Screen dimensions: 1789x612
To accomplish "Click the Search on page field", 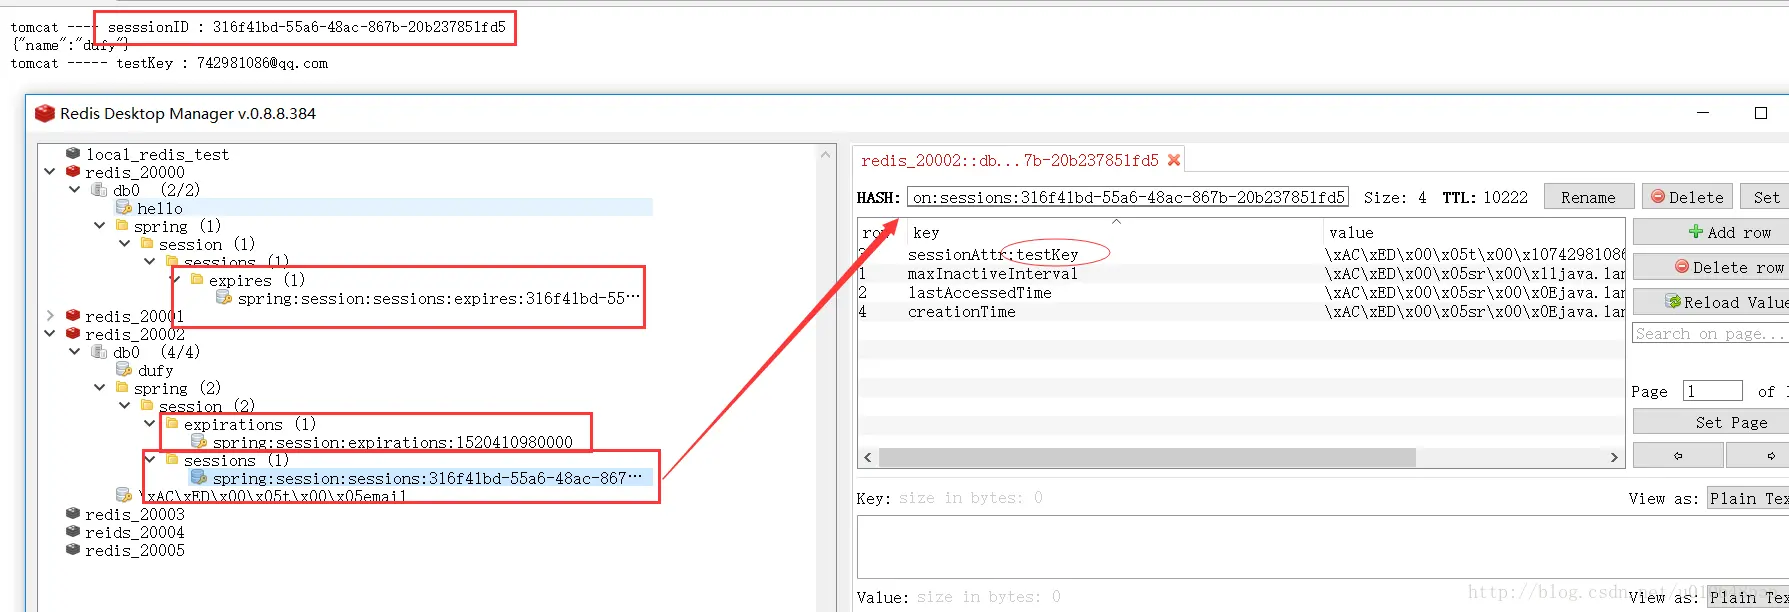I will [x=1711, y=334].
